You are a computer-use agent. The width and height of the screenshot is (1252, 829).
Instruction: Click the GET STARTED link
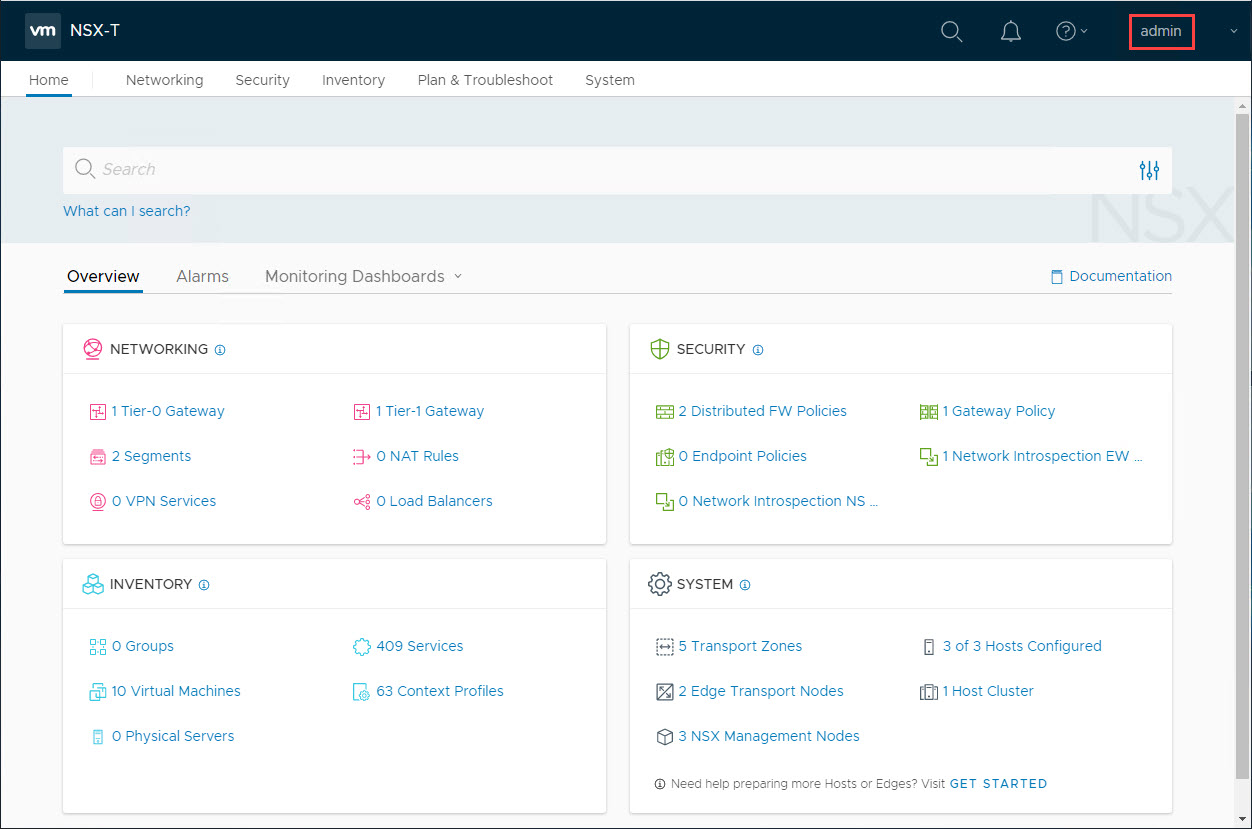click(x=998, y=784)
